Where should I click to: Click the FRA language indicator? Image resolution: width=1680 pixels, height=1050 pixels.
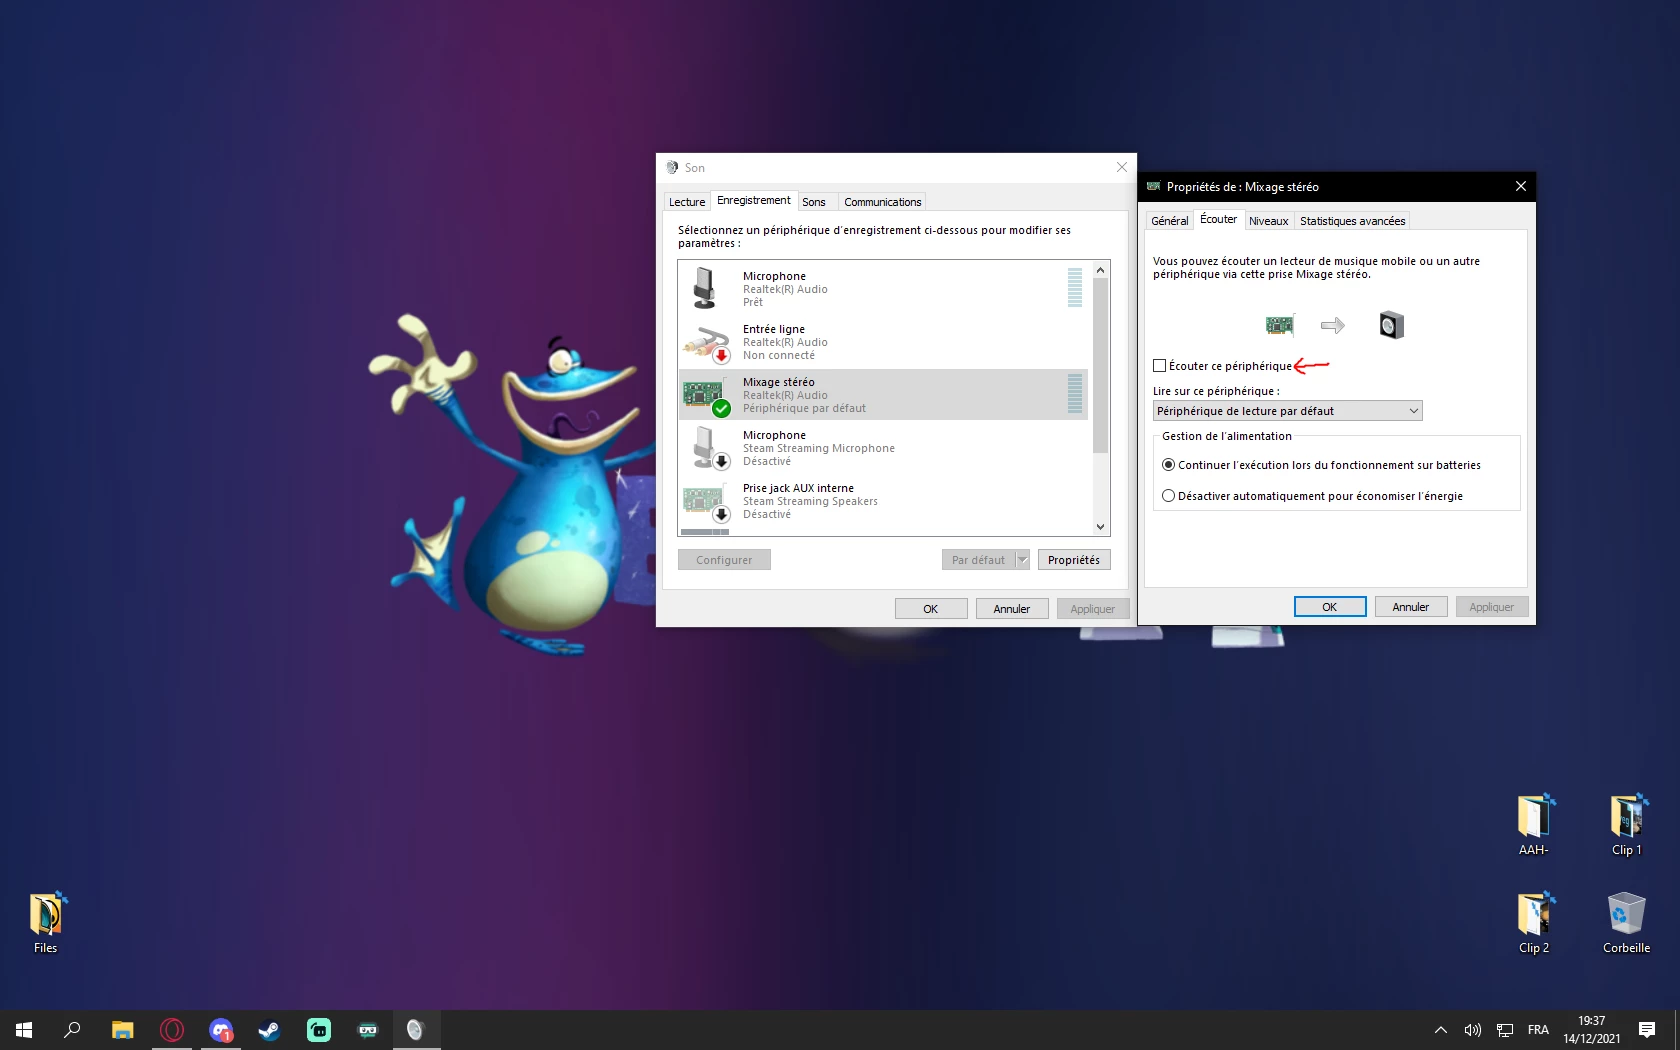(x=1538, y=1030)
